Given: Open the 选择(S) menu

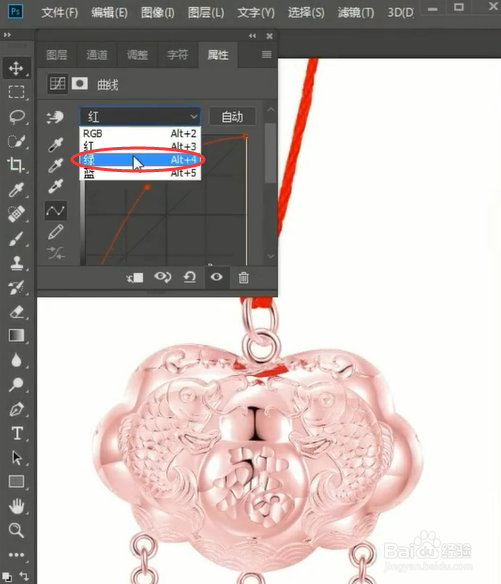Looking at the screenshot, I should point(306,13).
